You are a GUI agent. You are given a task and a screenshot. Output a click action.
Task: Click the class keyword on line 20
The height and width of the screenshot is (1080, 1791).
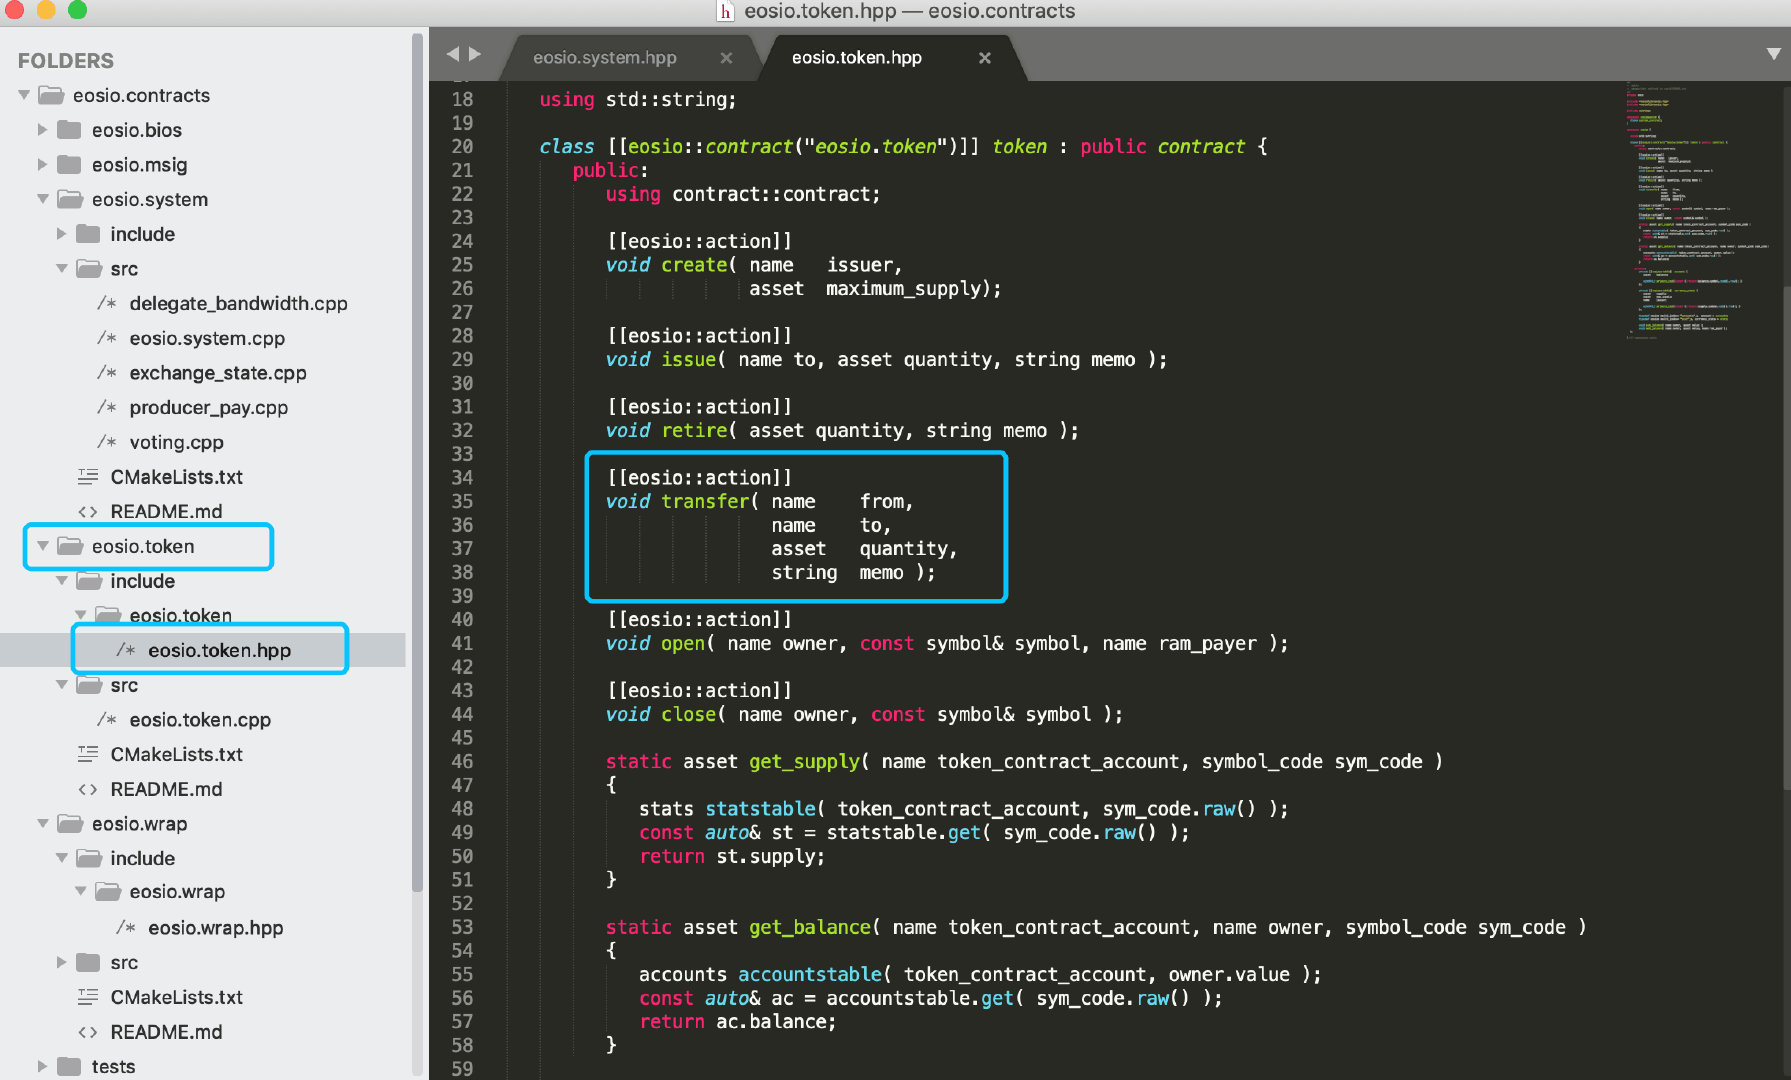coord(566,146)
